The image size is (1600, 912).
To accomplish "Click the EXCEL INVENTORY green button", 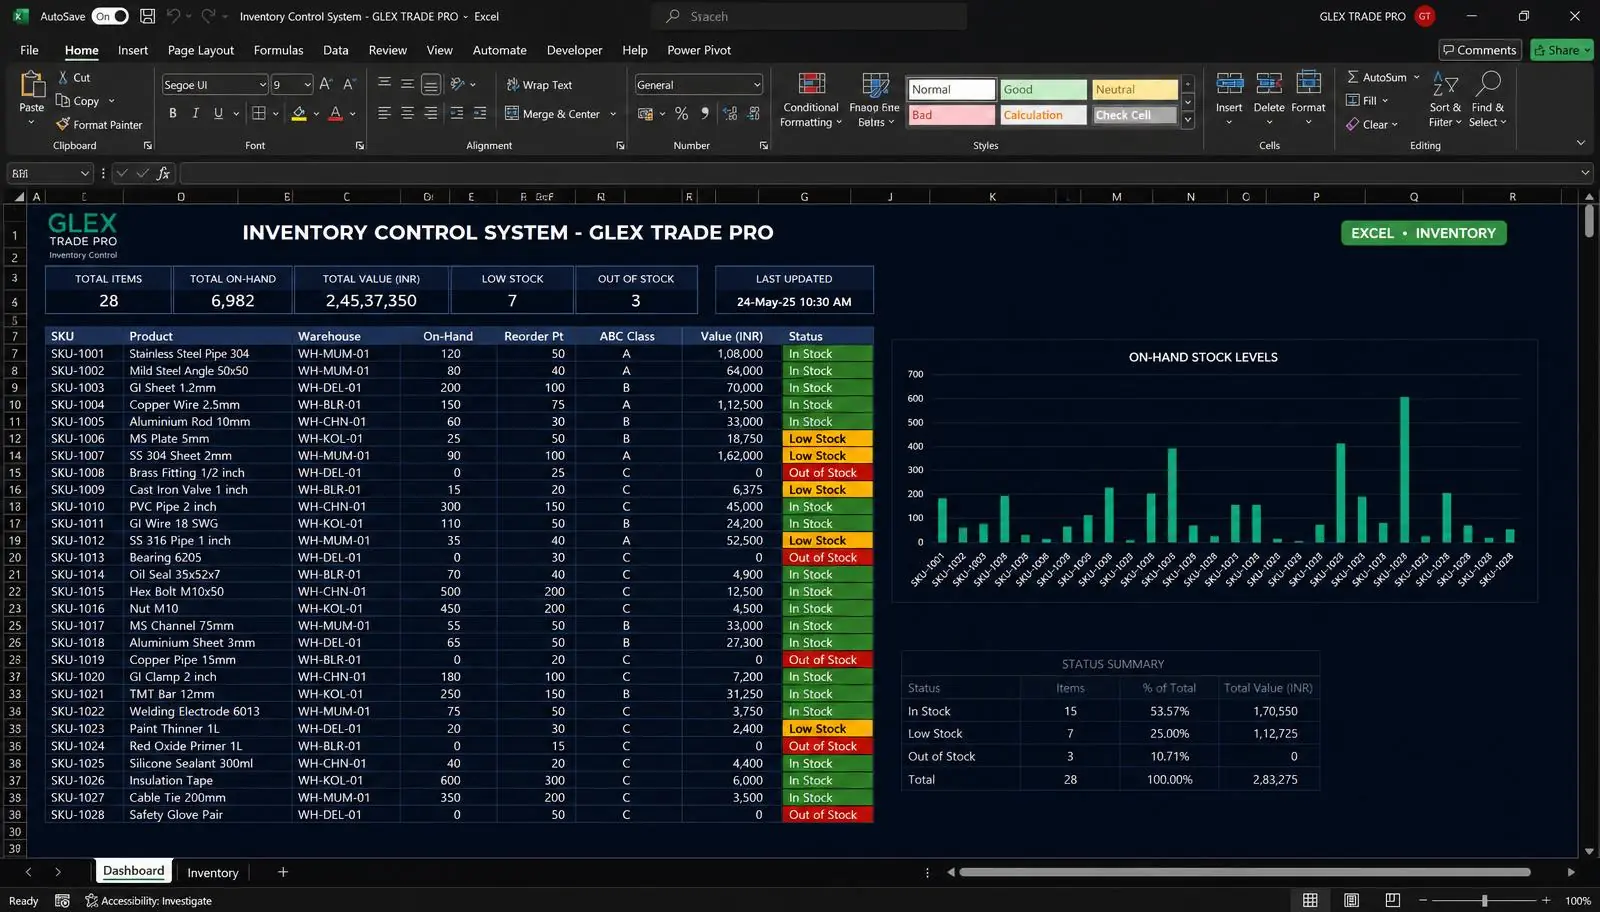I will (x=1423, y=233).
